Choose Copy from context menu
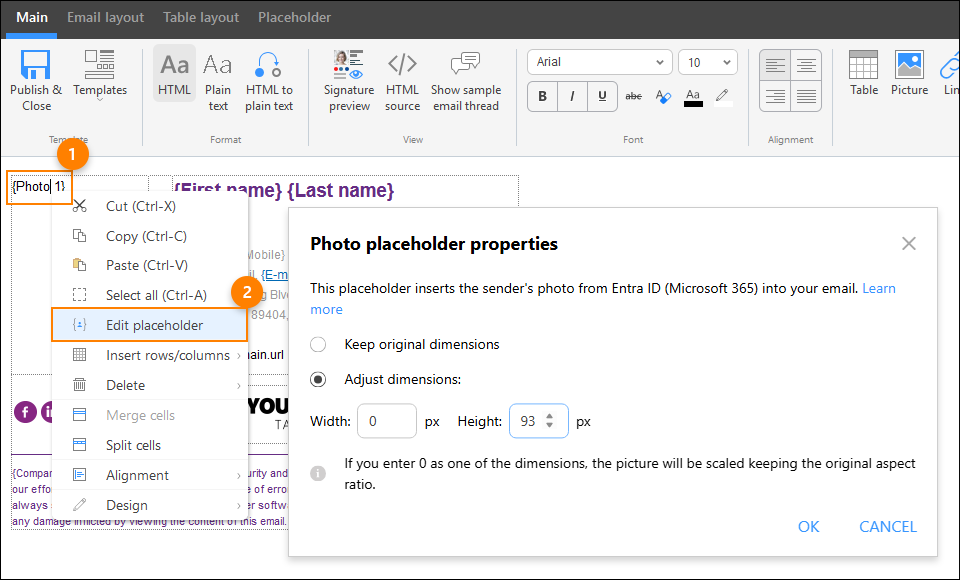The image size is (960, 580). 150,236
